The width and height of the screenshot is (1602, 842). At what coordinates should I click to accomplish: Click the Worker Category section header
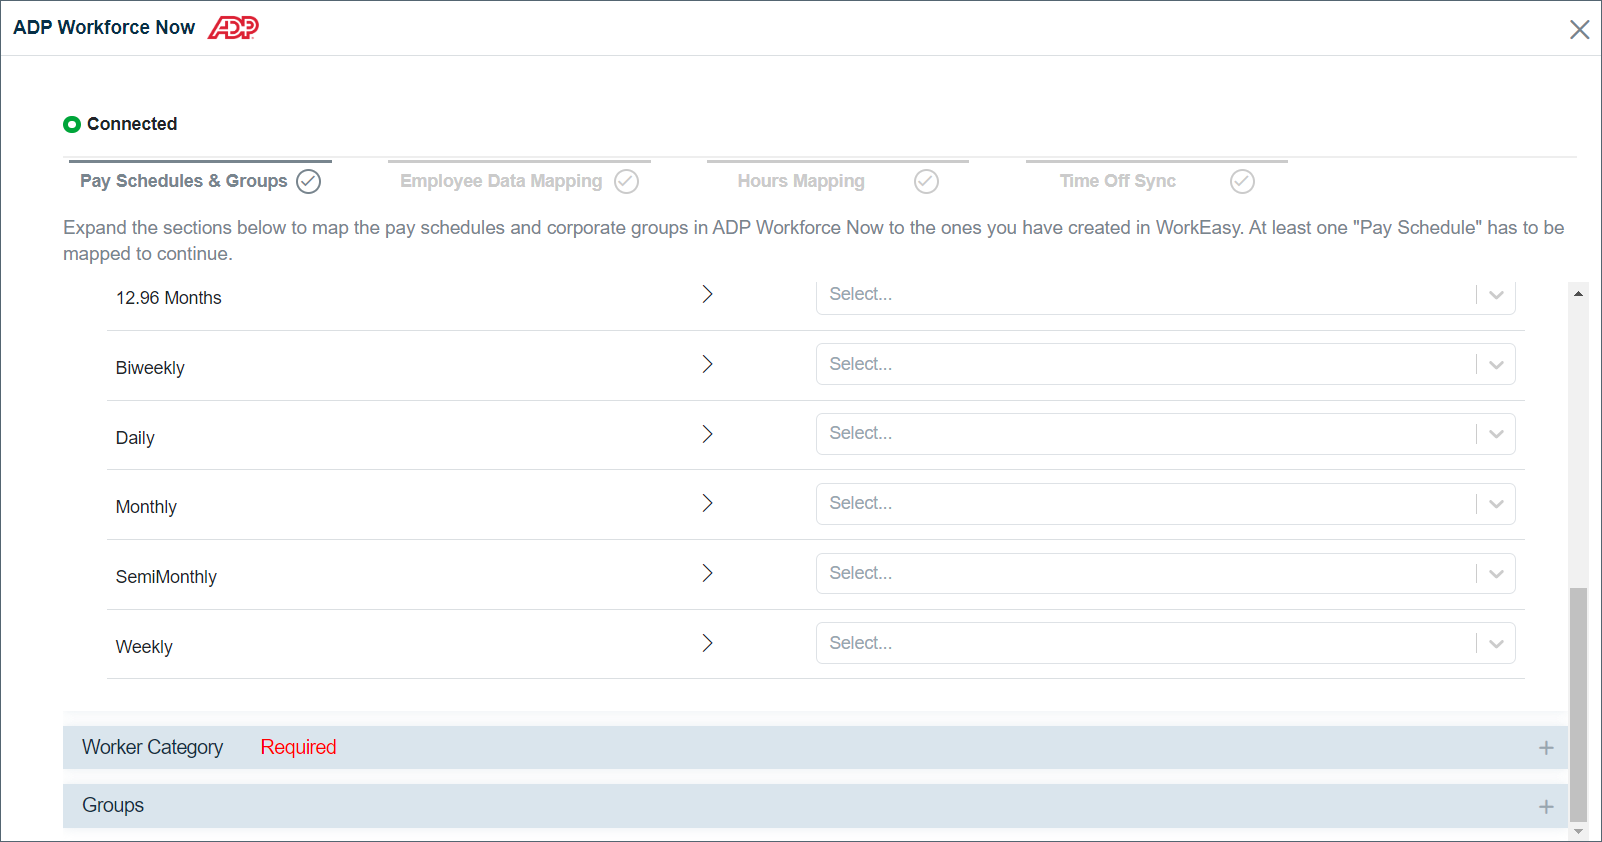pos(815,748)
